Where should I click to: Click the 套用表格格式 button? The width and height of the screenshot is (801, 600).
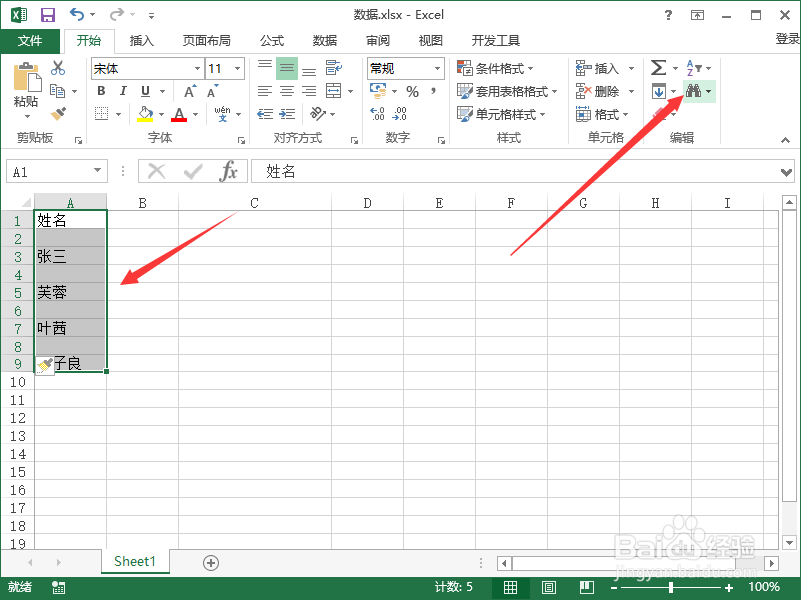pos(501,90)
